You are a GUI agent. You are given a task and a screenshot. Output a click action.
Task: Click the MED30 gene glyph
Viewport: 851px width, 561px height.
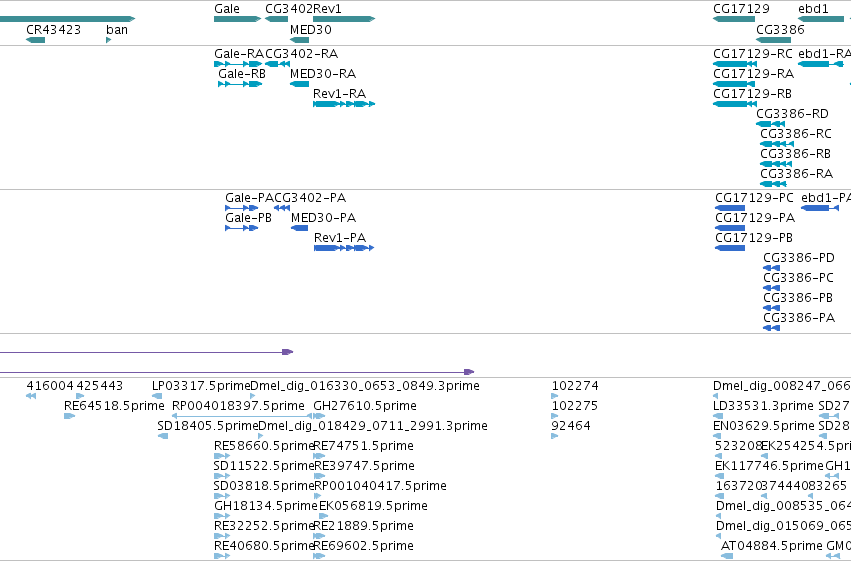point(299,40)
